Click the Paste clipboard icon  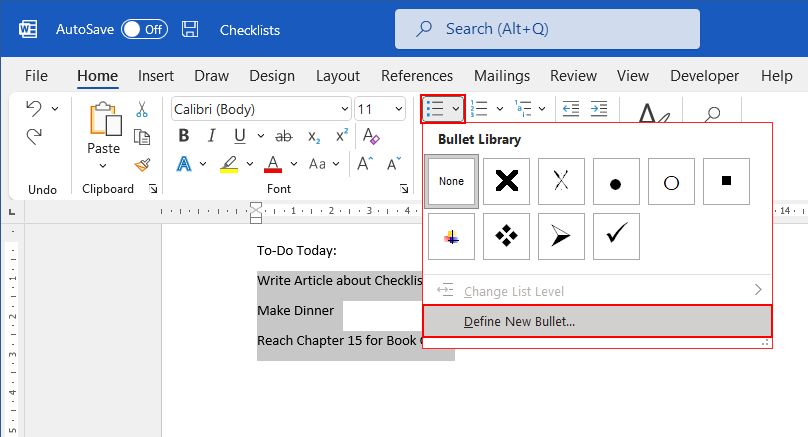105,119
